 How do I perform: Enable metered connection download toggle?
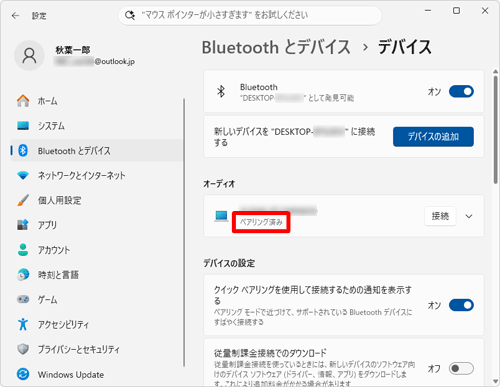point(461,369)
